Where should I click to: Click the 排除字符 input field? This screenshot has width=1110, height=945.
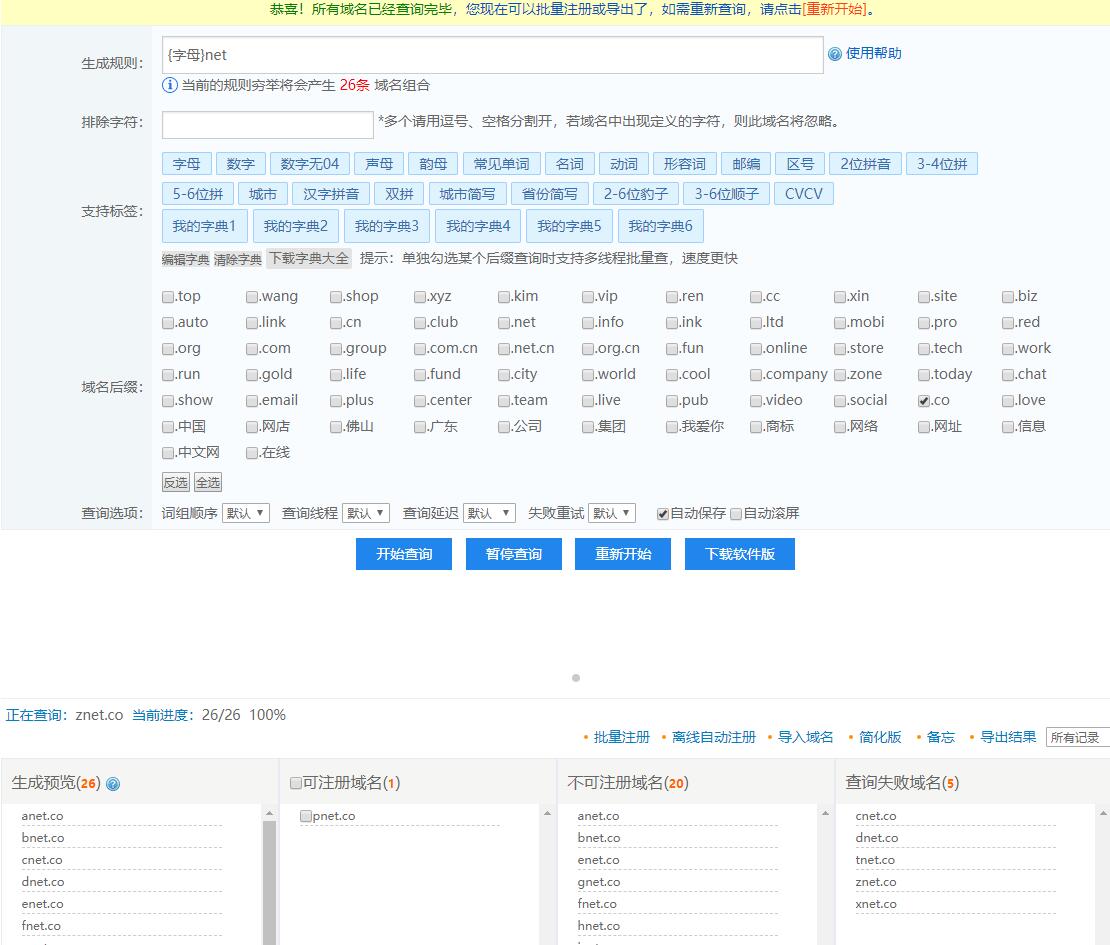click(x=267, y=125)
